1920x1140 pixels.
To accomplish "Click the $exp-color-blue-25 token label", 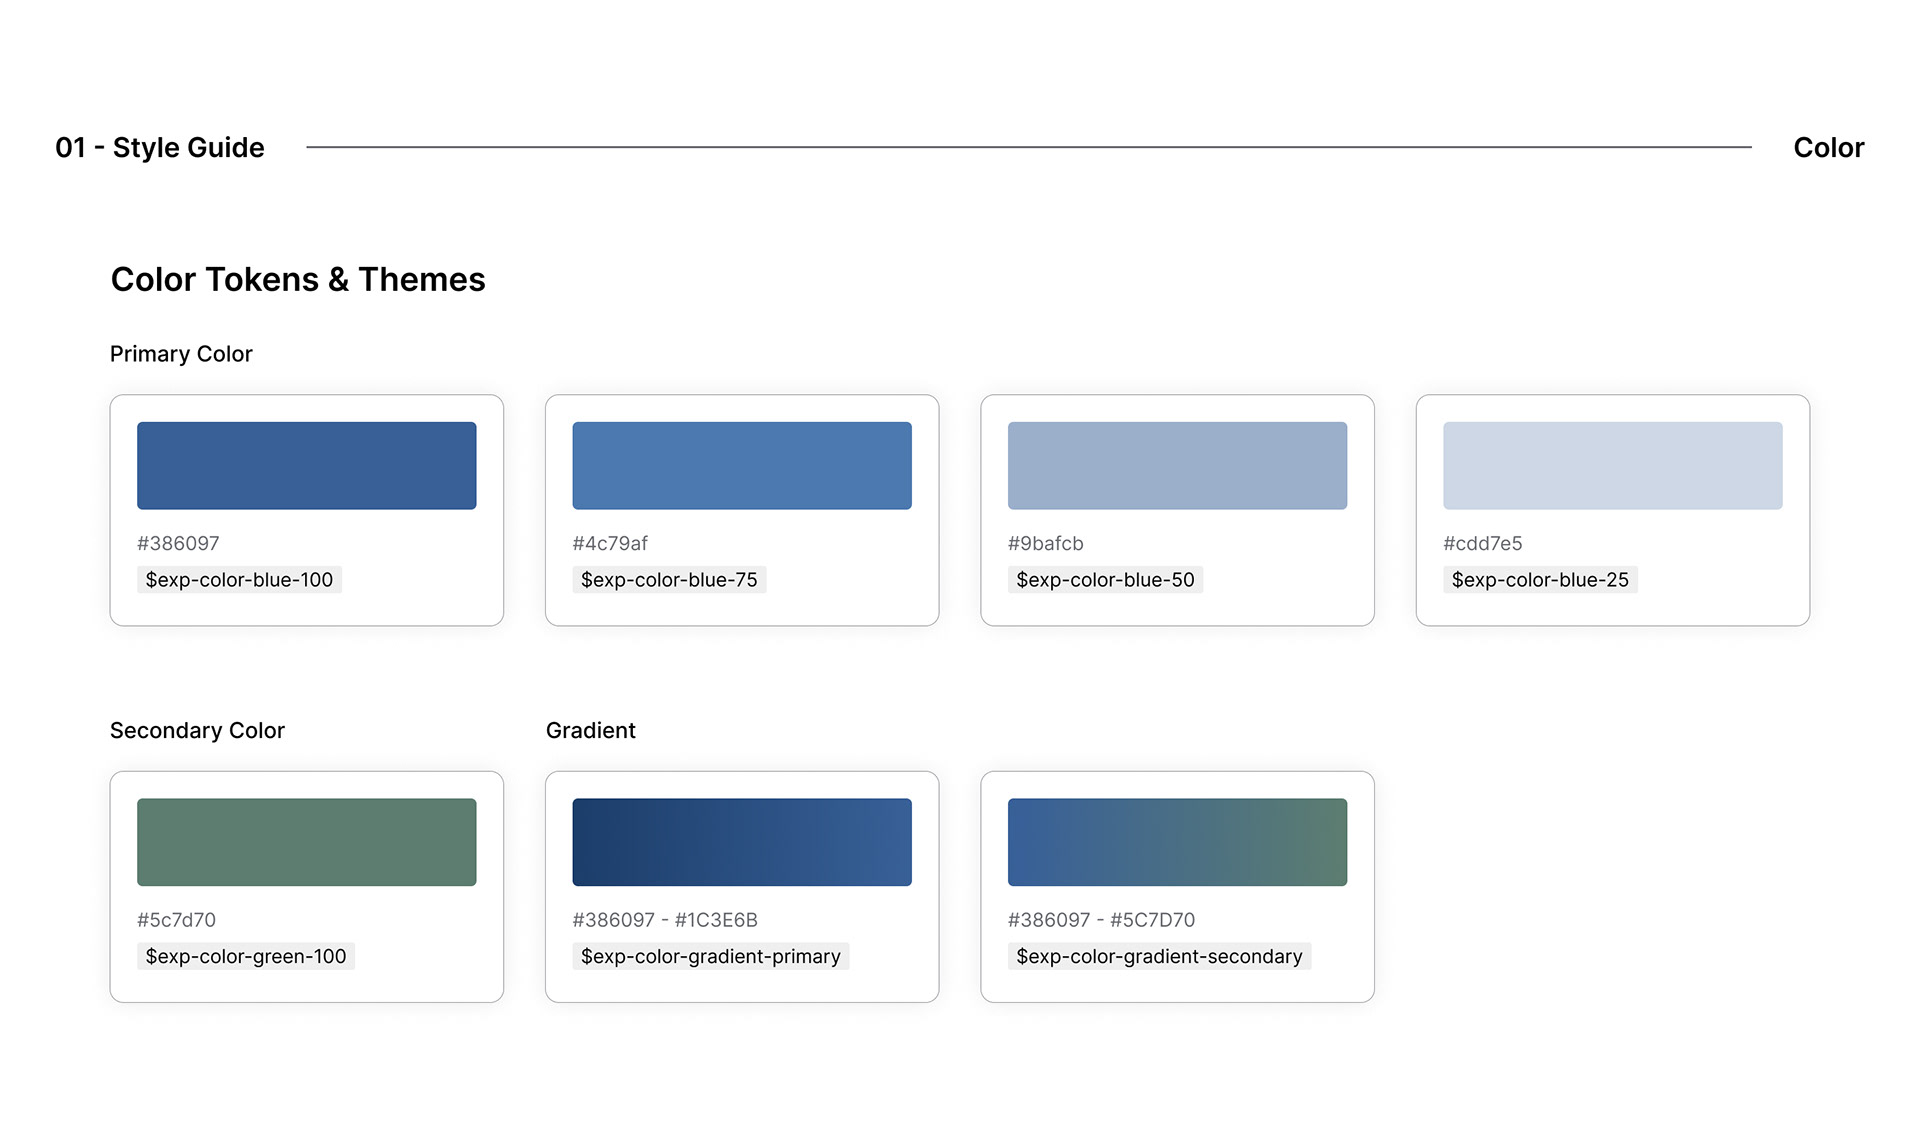I will 1540,580.
